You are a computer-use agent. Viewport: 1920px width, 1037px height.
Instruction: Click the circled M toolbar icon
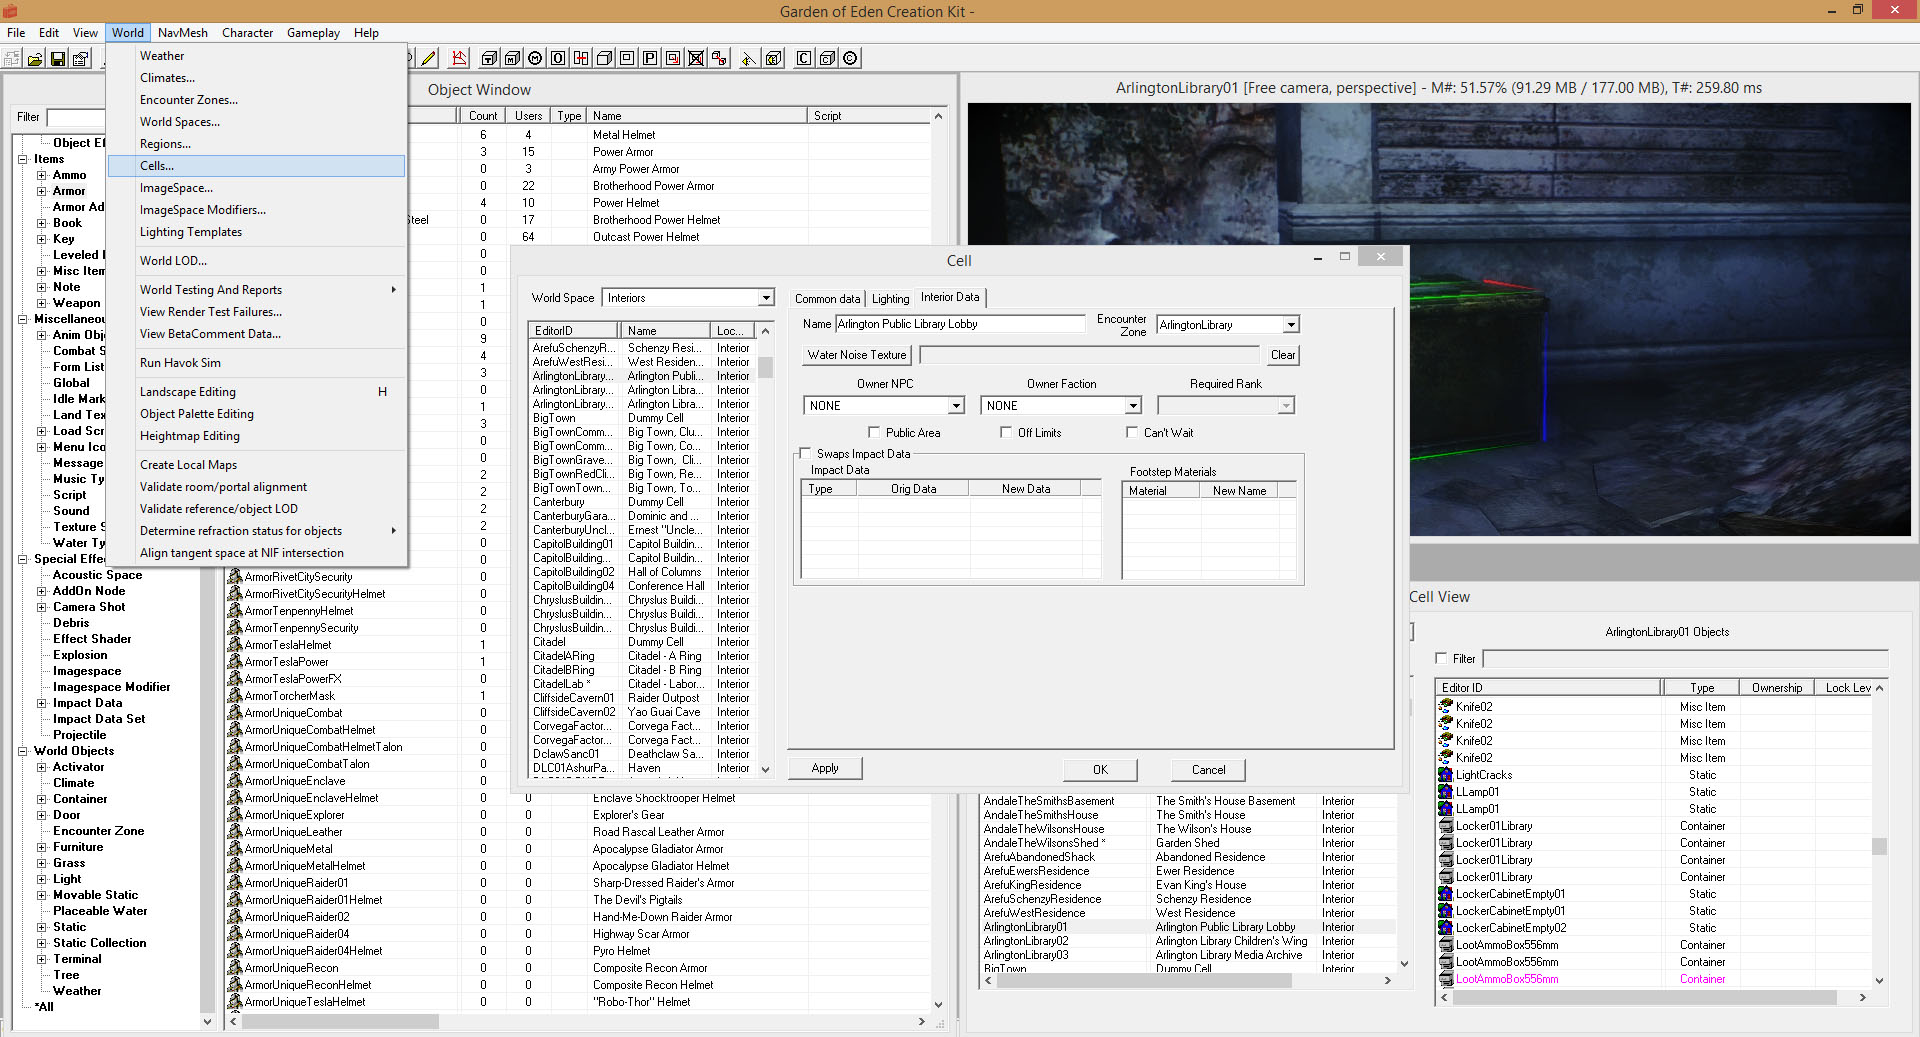(x=535, y=58)
